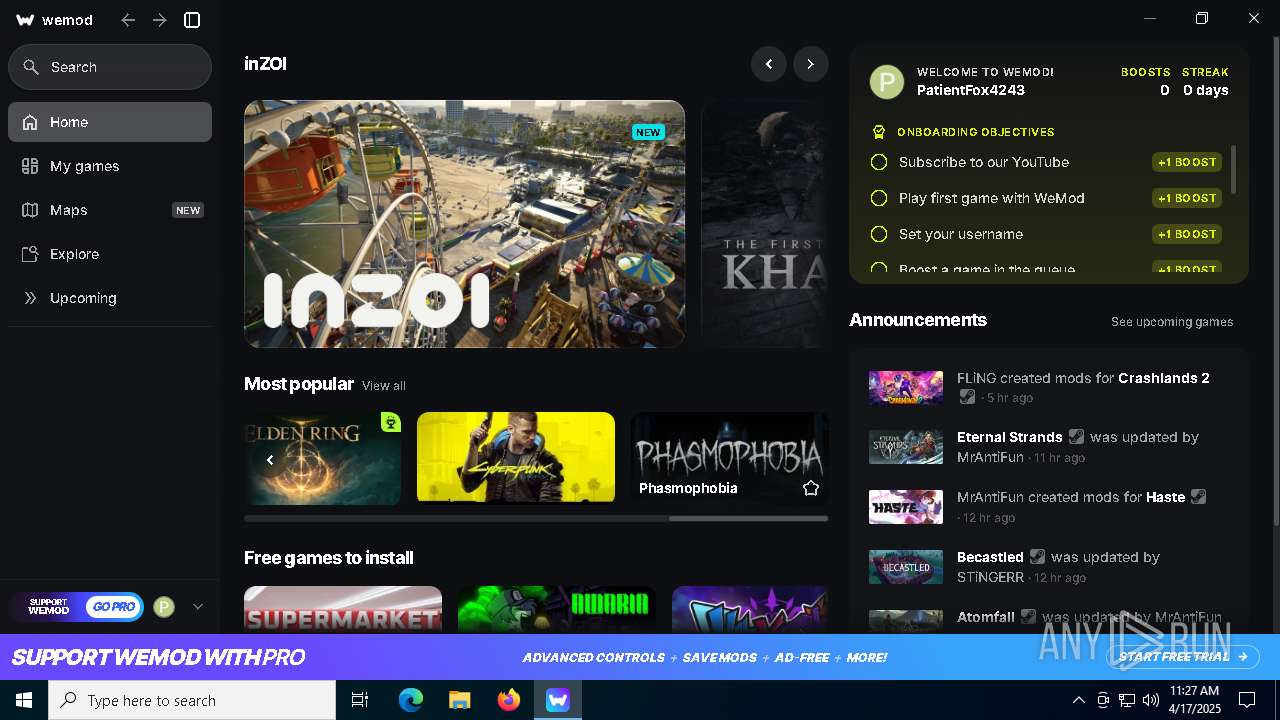This screenshot has height=720, width=1280.
Task: Click Haste announcement thumbnail
Action: coord(906,507)
